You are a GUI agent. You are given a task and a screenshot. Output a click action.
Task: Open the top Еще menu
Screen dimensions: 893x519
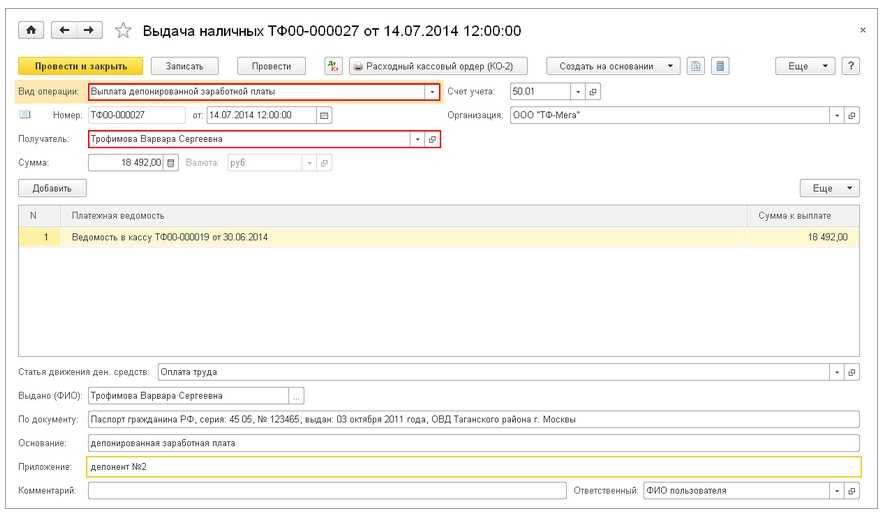point(806,66)
